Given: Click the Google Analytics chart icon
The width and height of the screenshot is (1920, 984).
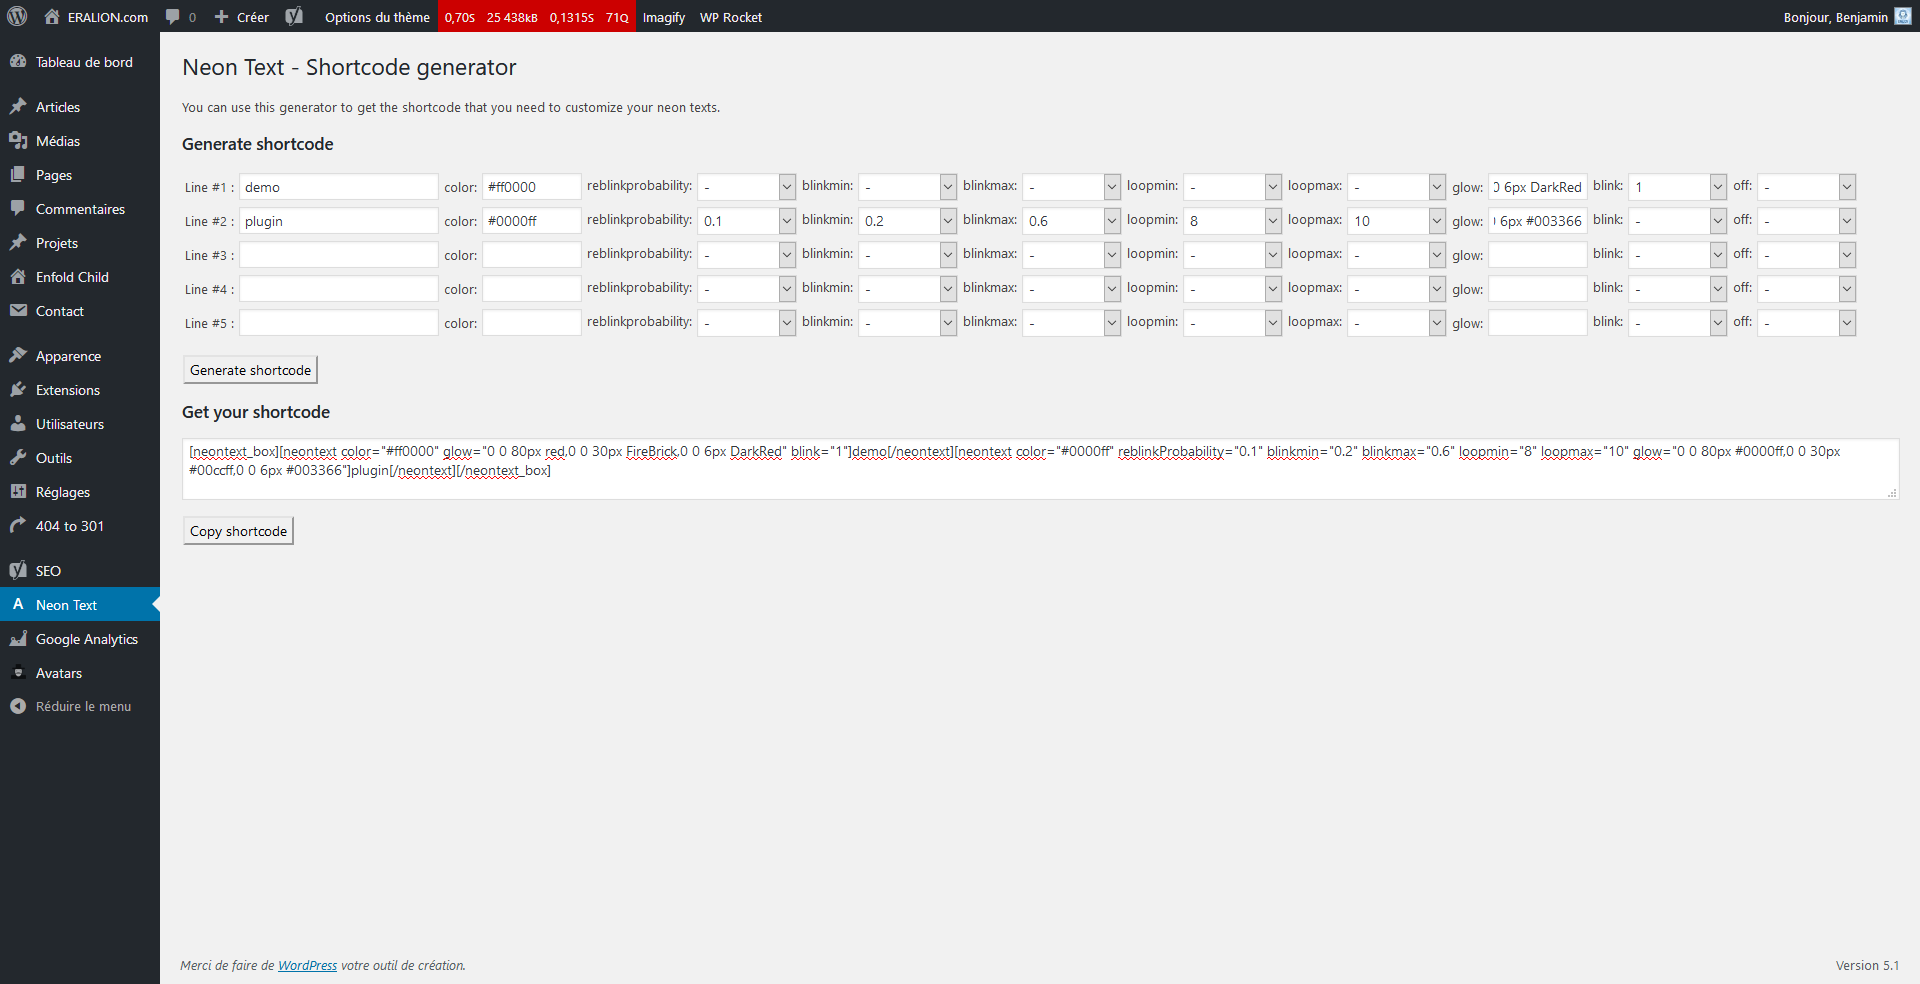Looking at the screenshot, I should pos(18,639).
